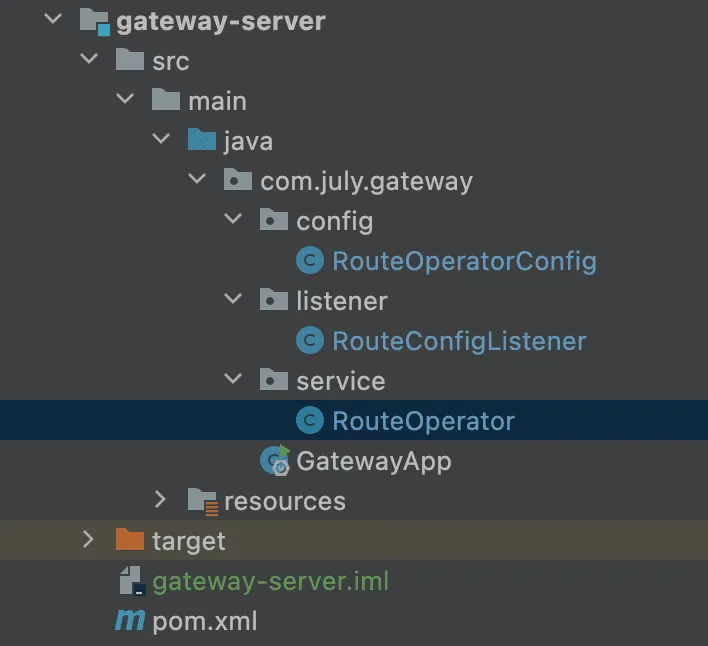708x646 pixels.
Task: Click the resources folder icon
Action: coord(202,501)
